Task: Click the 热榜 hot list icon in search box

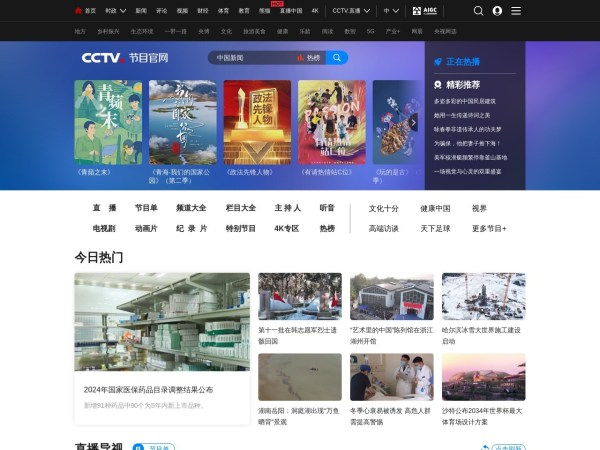Action: coord(309,58)
